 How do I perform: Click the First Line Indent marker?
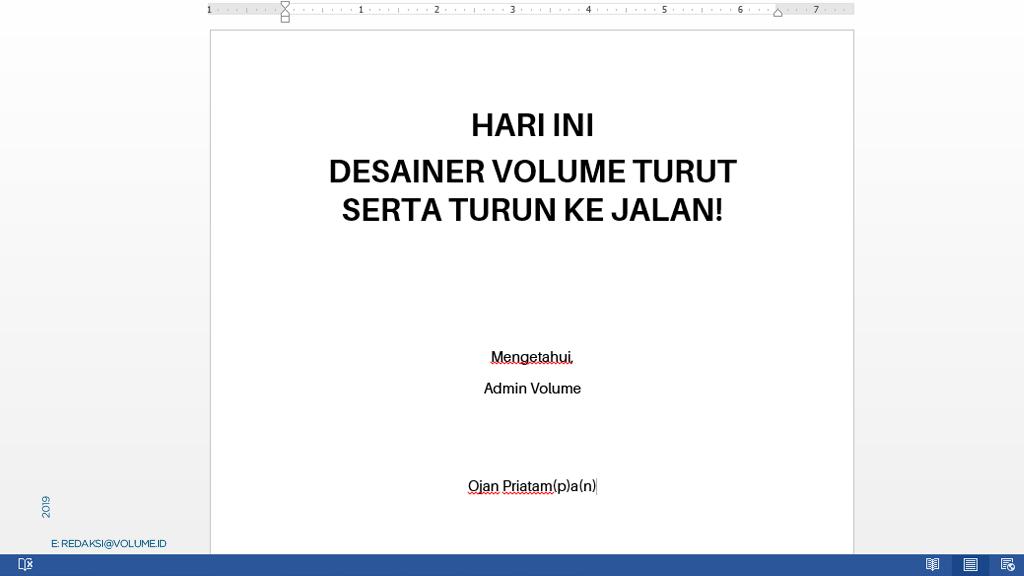(x=285, y=5)
